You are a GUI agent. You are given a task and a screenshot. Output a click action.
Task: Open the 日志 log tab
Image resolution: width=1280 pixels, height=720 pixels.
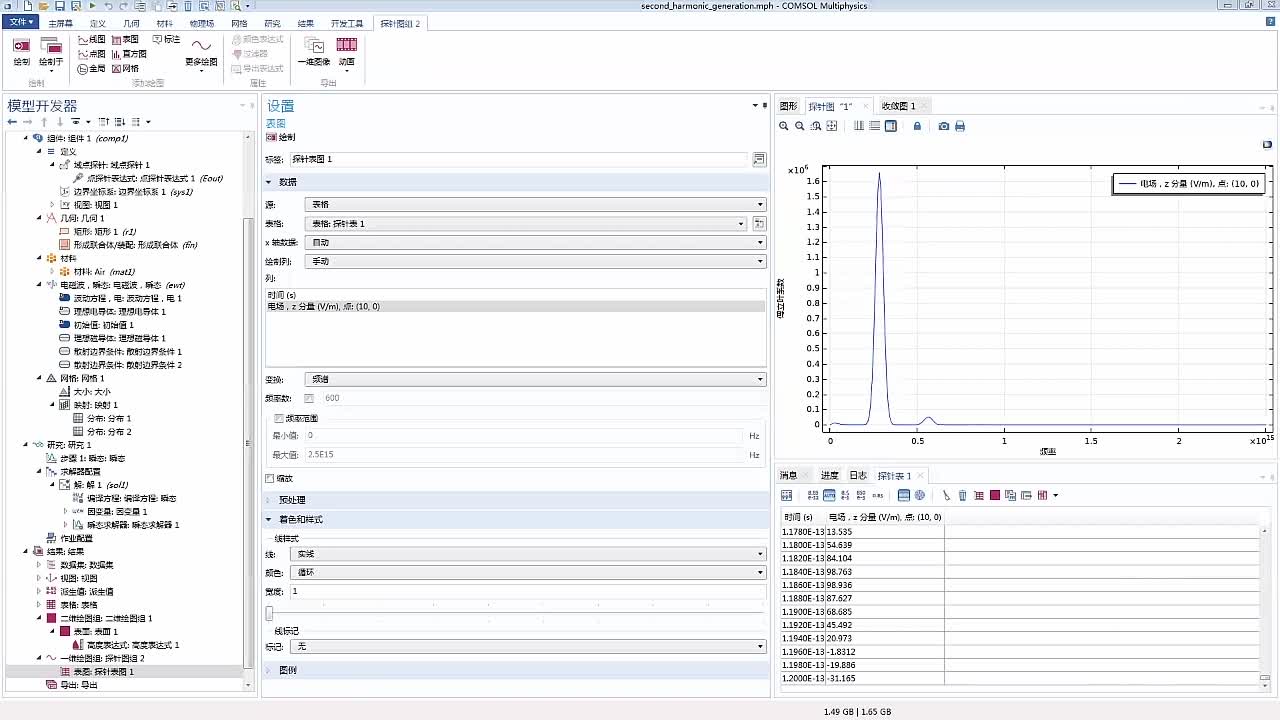coord(858,475)
